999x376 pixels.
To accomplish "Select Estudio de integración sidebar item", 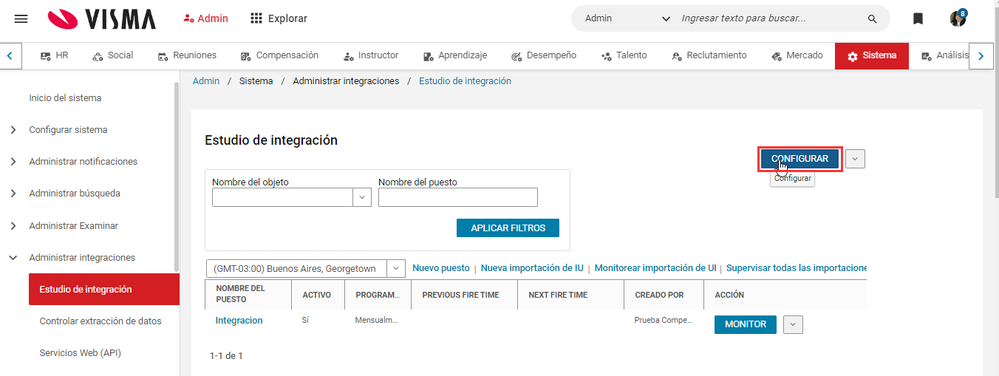I will pyautogui.click(x=104, y=289).
